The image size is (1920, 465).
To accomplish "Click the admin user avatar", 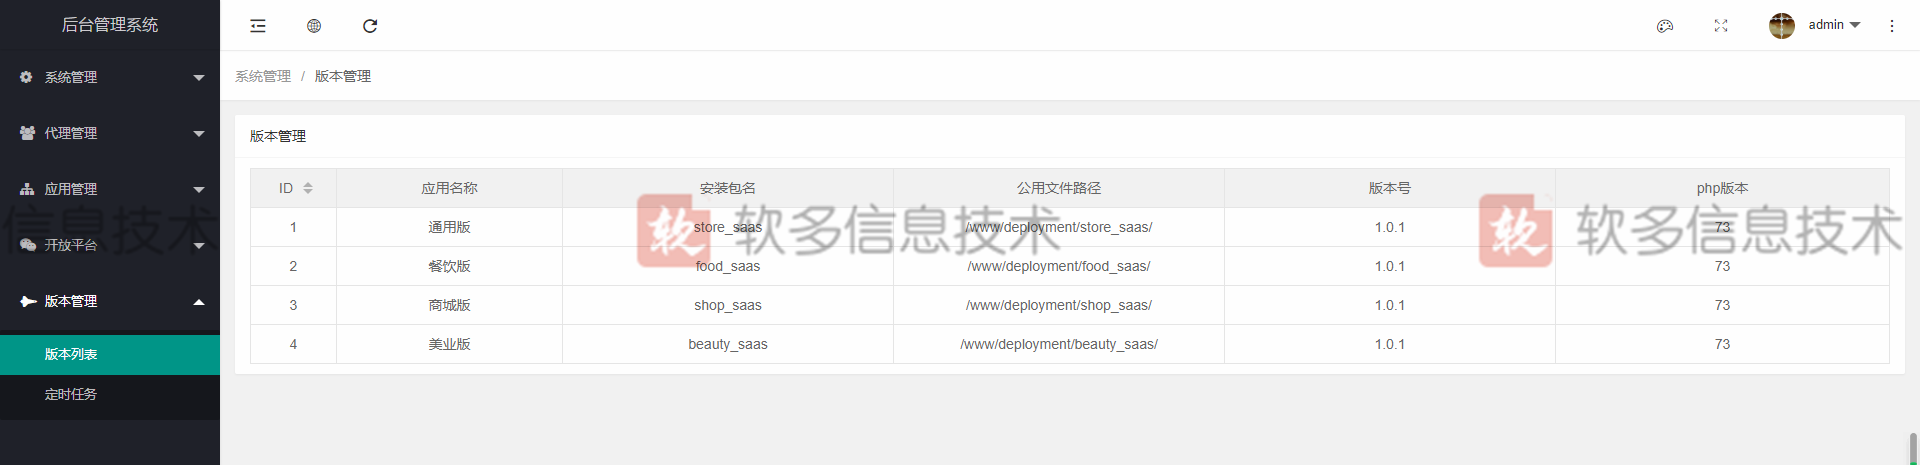I will click(1781, 26).
